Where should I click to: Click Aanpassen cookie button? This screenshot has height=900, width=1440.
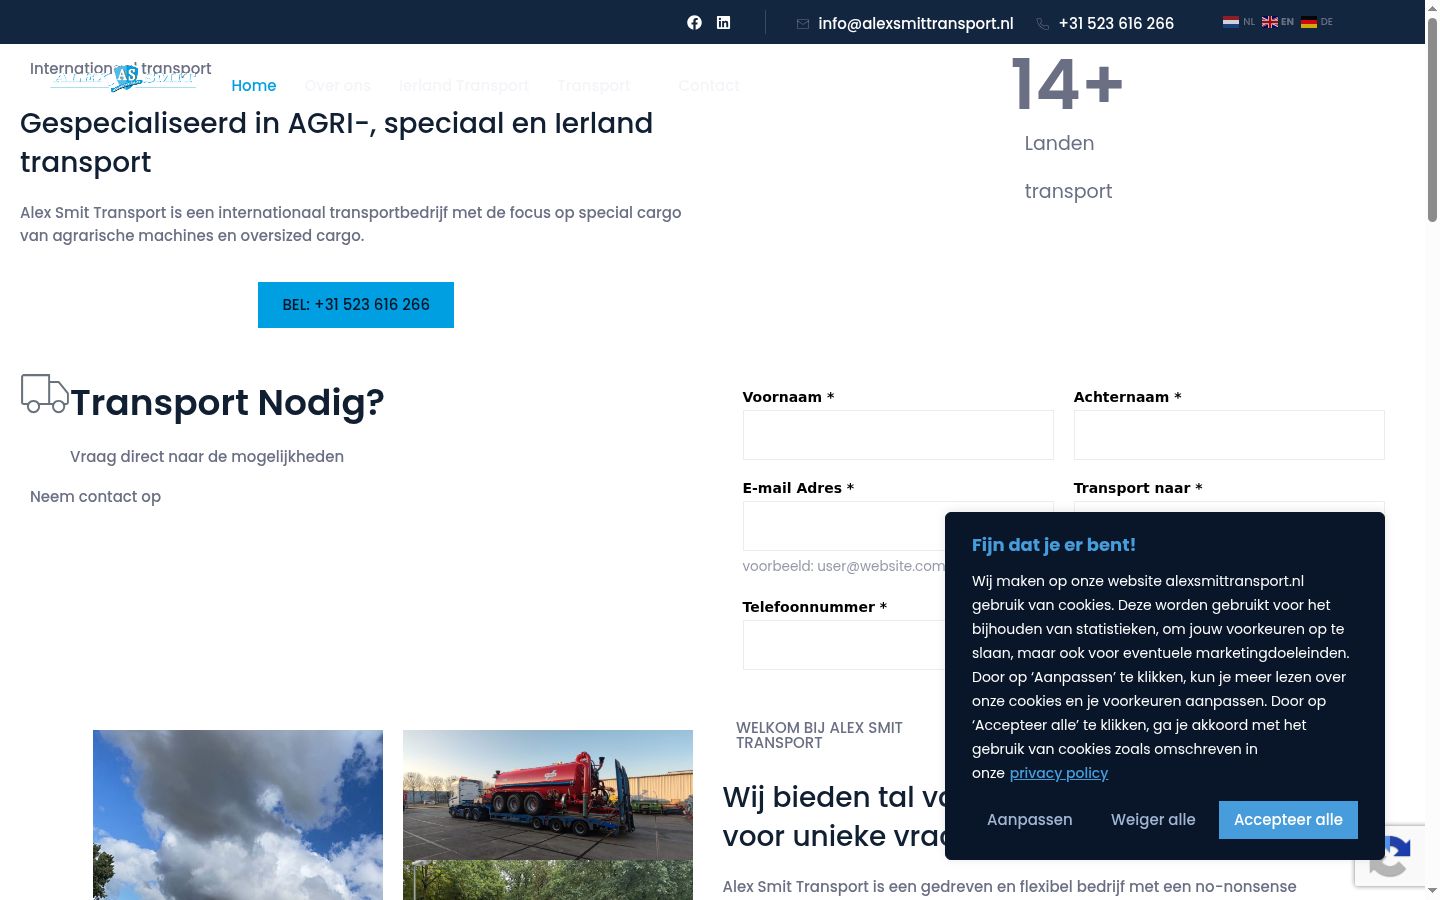[1029, 820]
